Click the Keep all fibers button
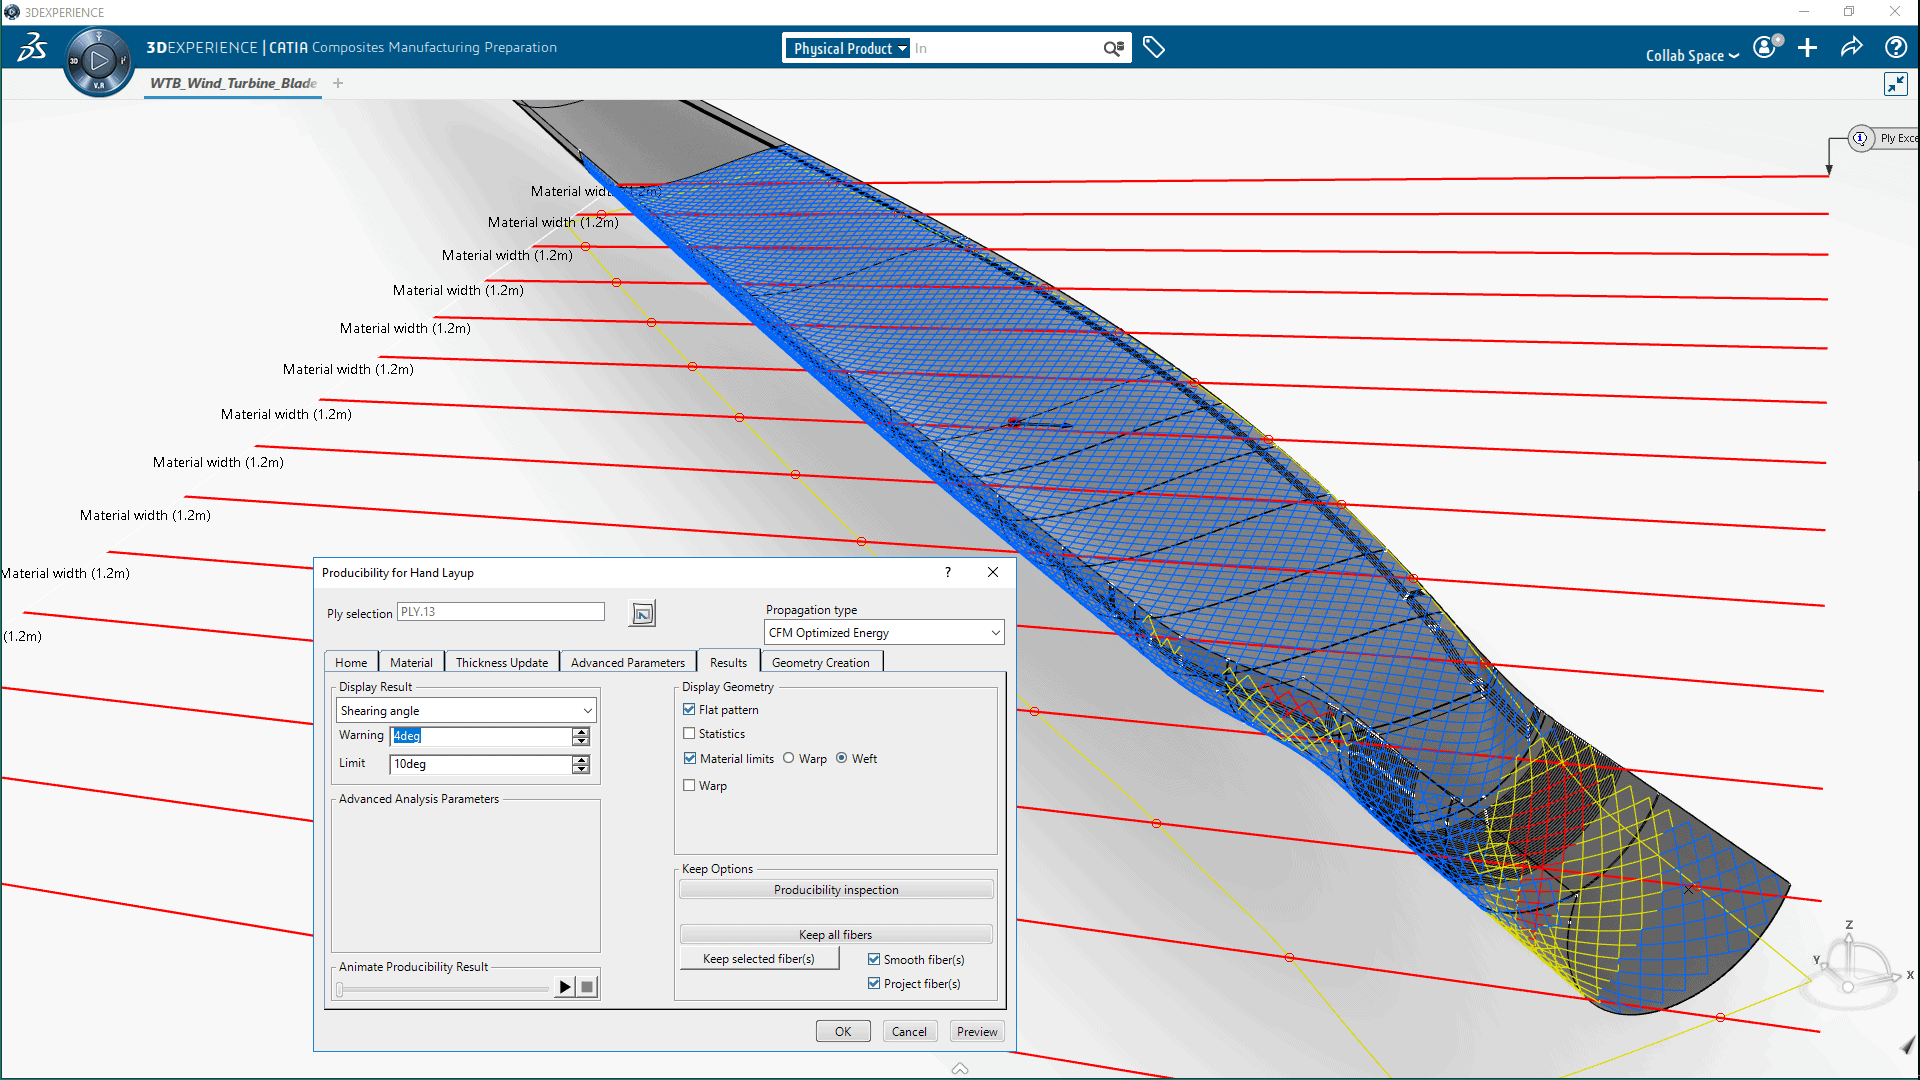This screenshot has height=1080, width=1920. (836, 934)
